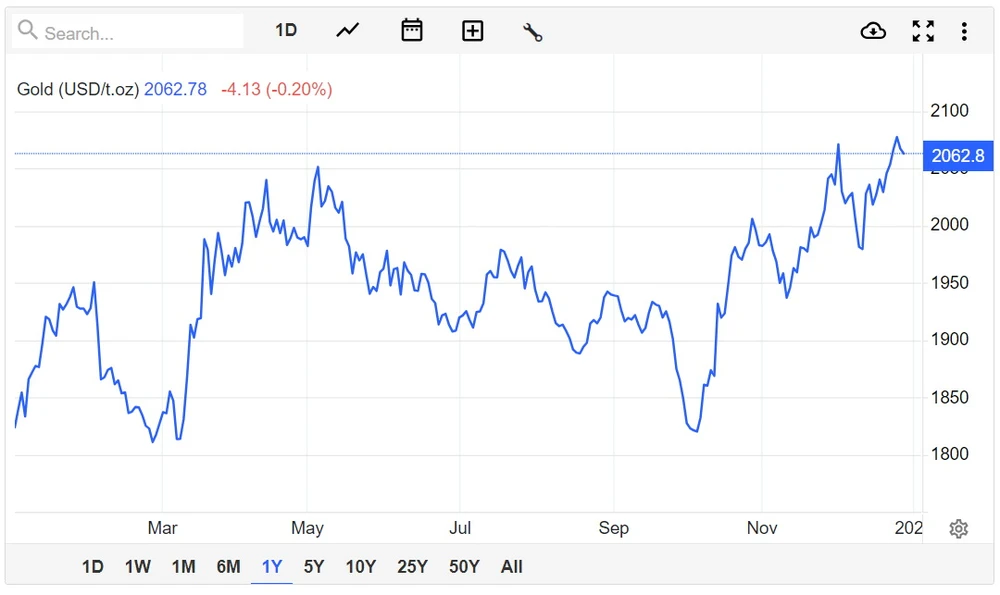Screen dimensions: 1000x595
Task: Open chart settings gear icon
Action: 958,529
